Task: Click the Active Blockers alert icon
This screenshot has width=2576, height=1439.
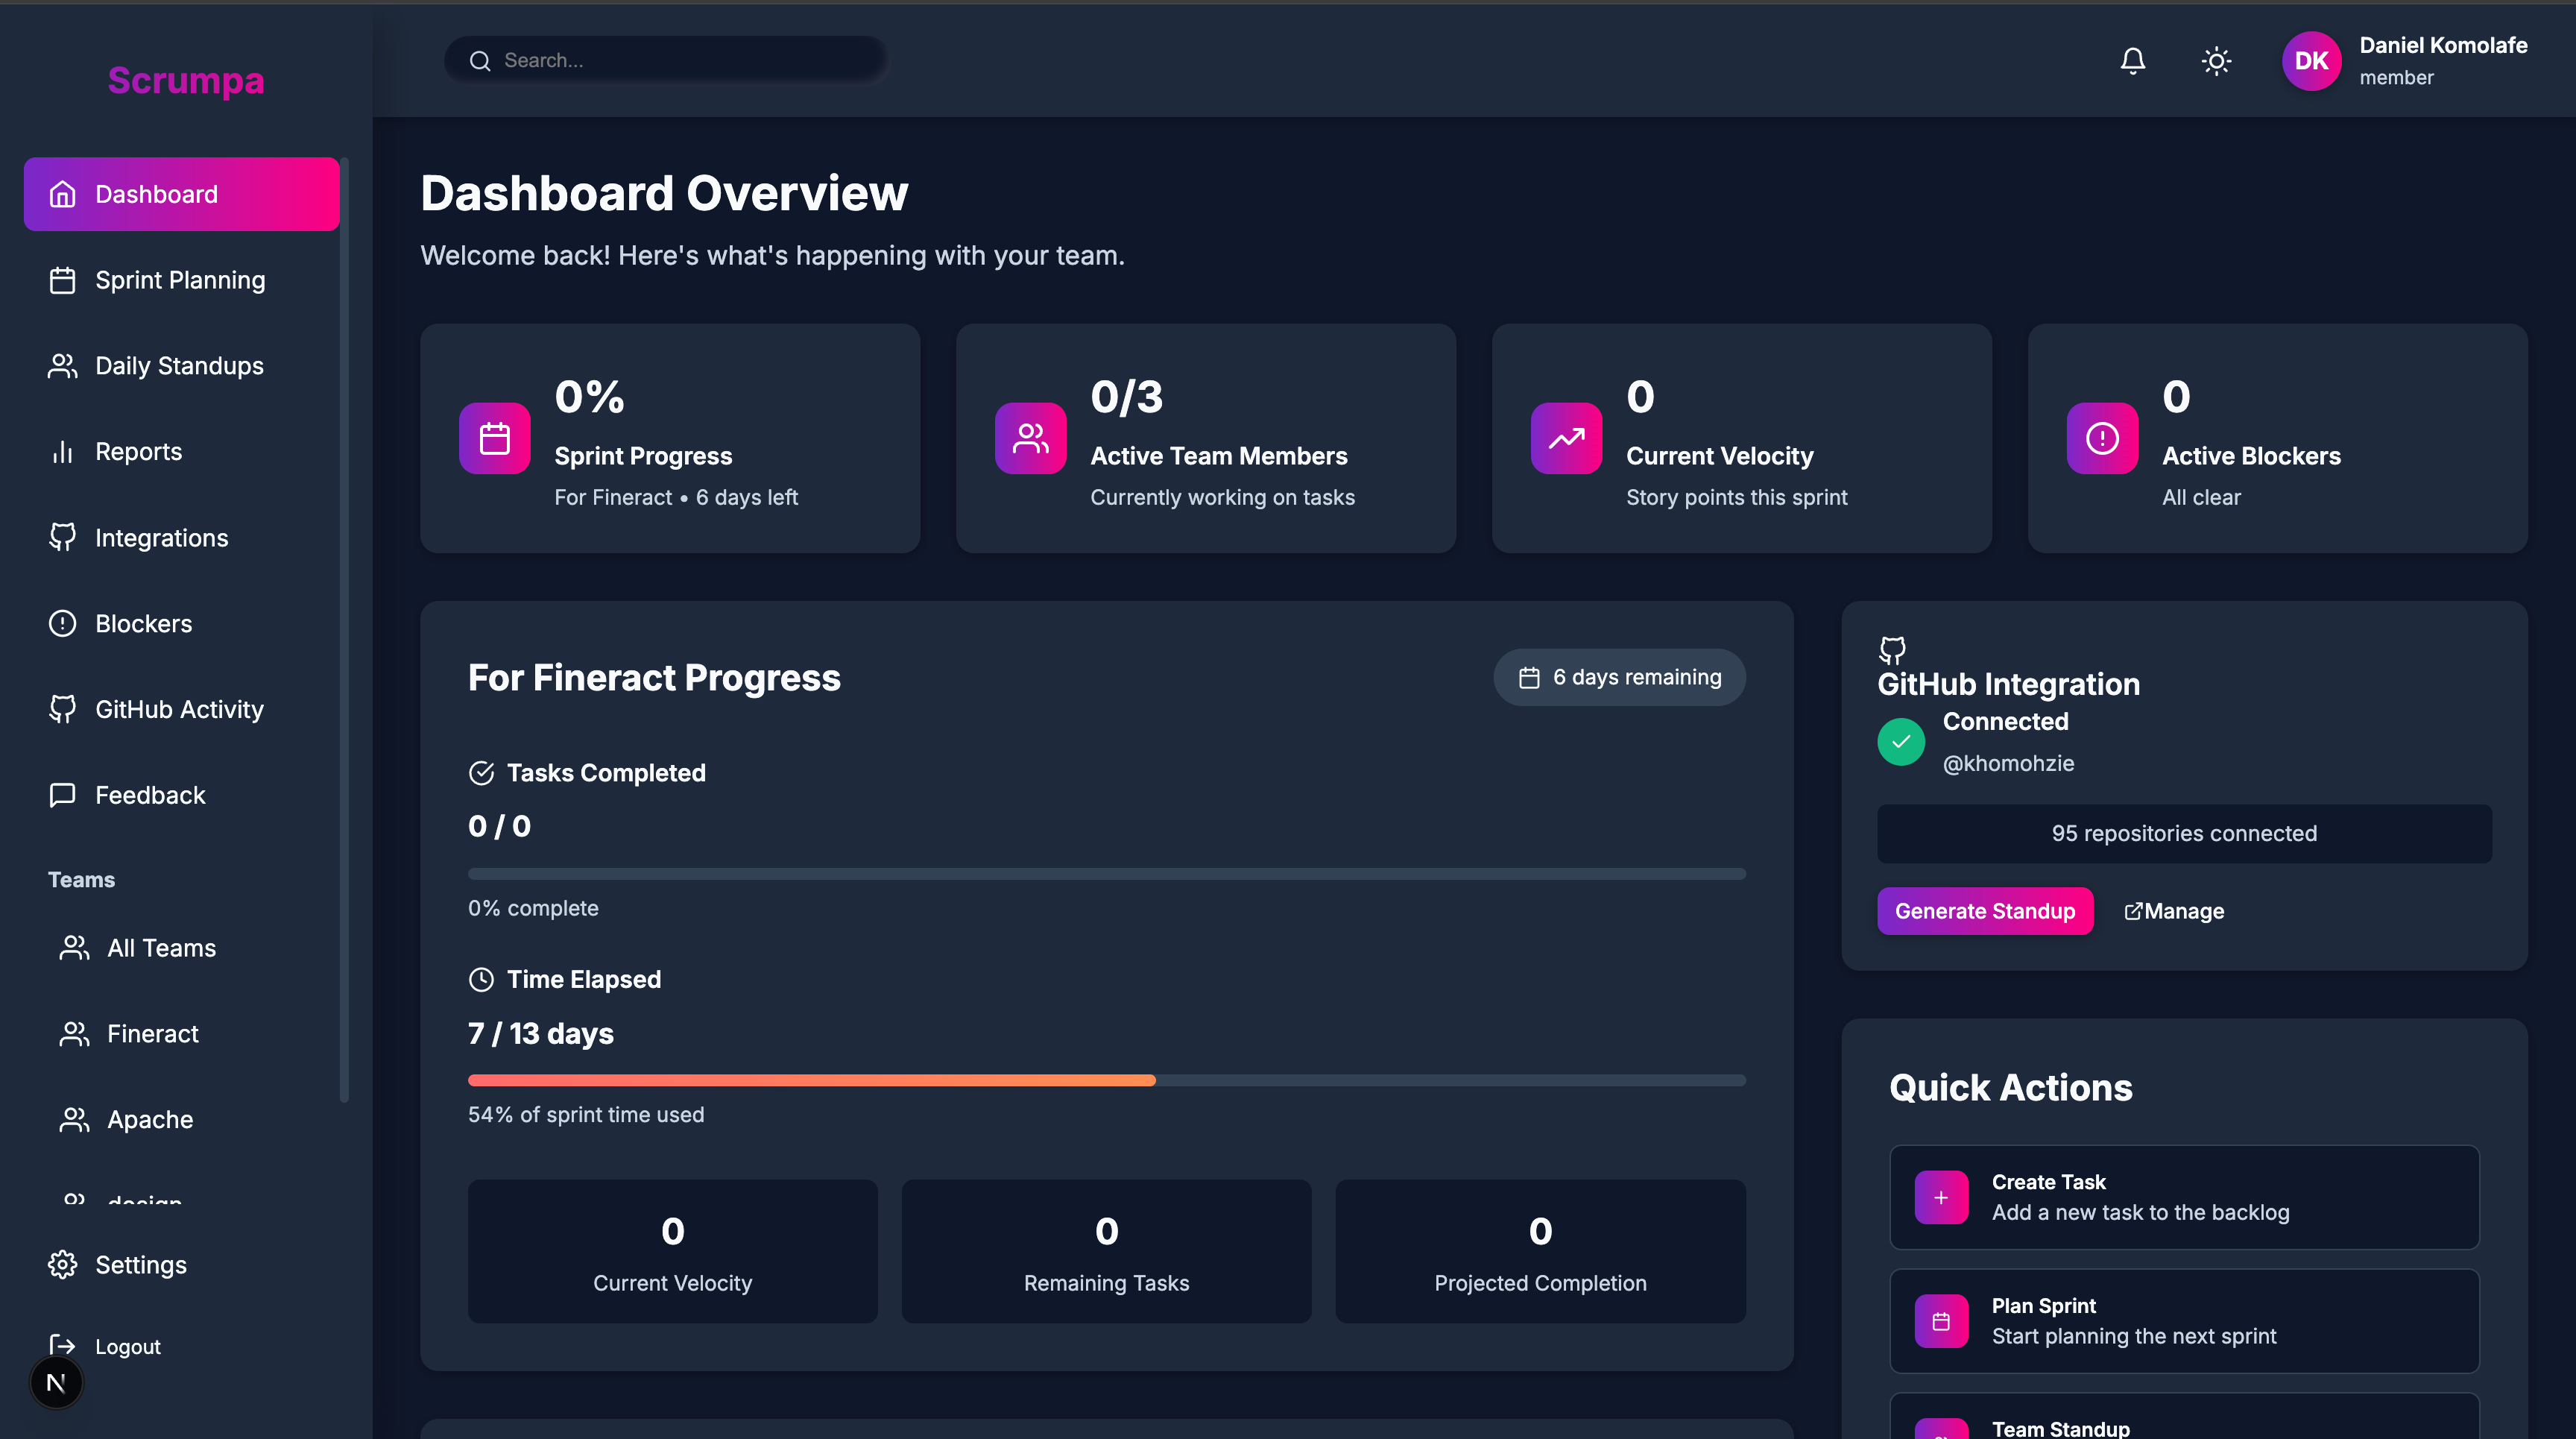Action: 2102,438
